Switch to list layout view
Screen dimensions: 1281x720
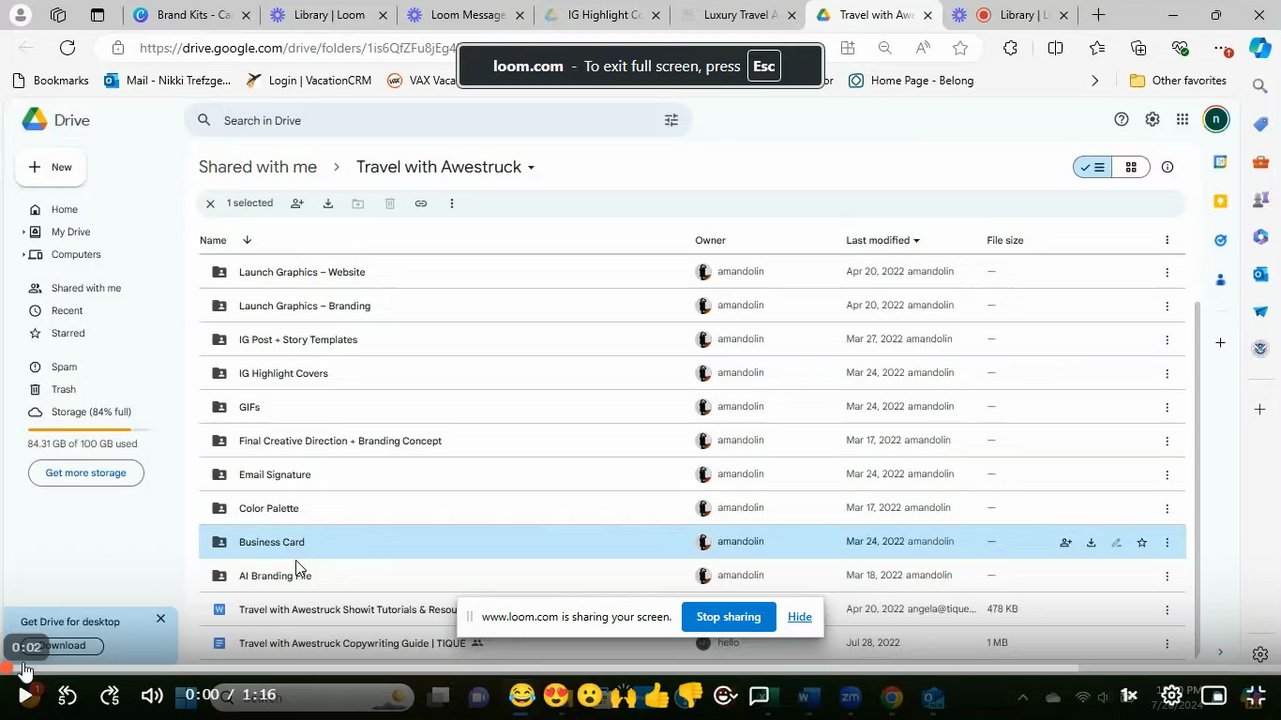point(1093,167)
